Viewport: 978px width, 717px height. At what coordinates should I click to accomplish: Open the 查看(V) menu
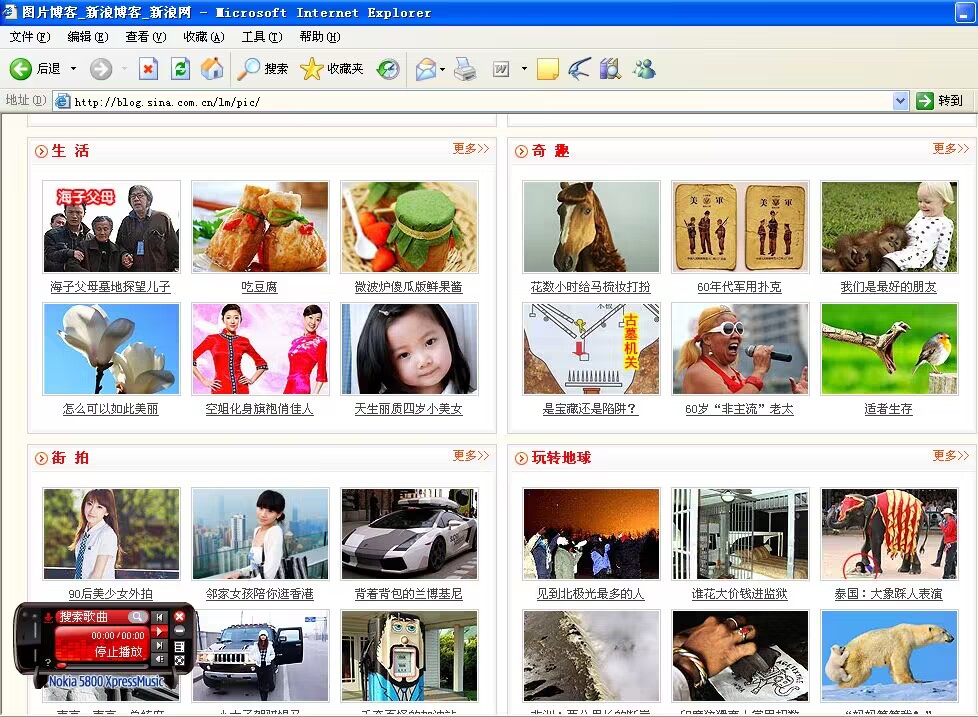click(146, 37)
